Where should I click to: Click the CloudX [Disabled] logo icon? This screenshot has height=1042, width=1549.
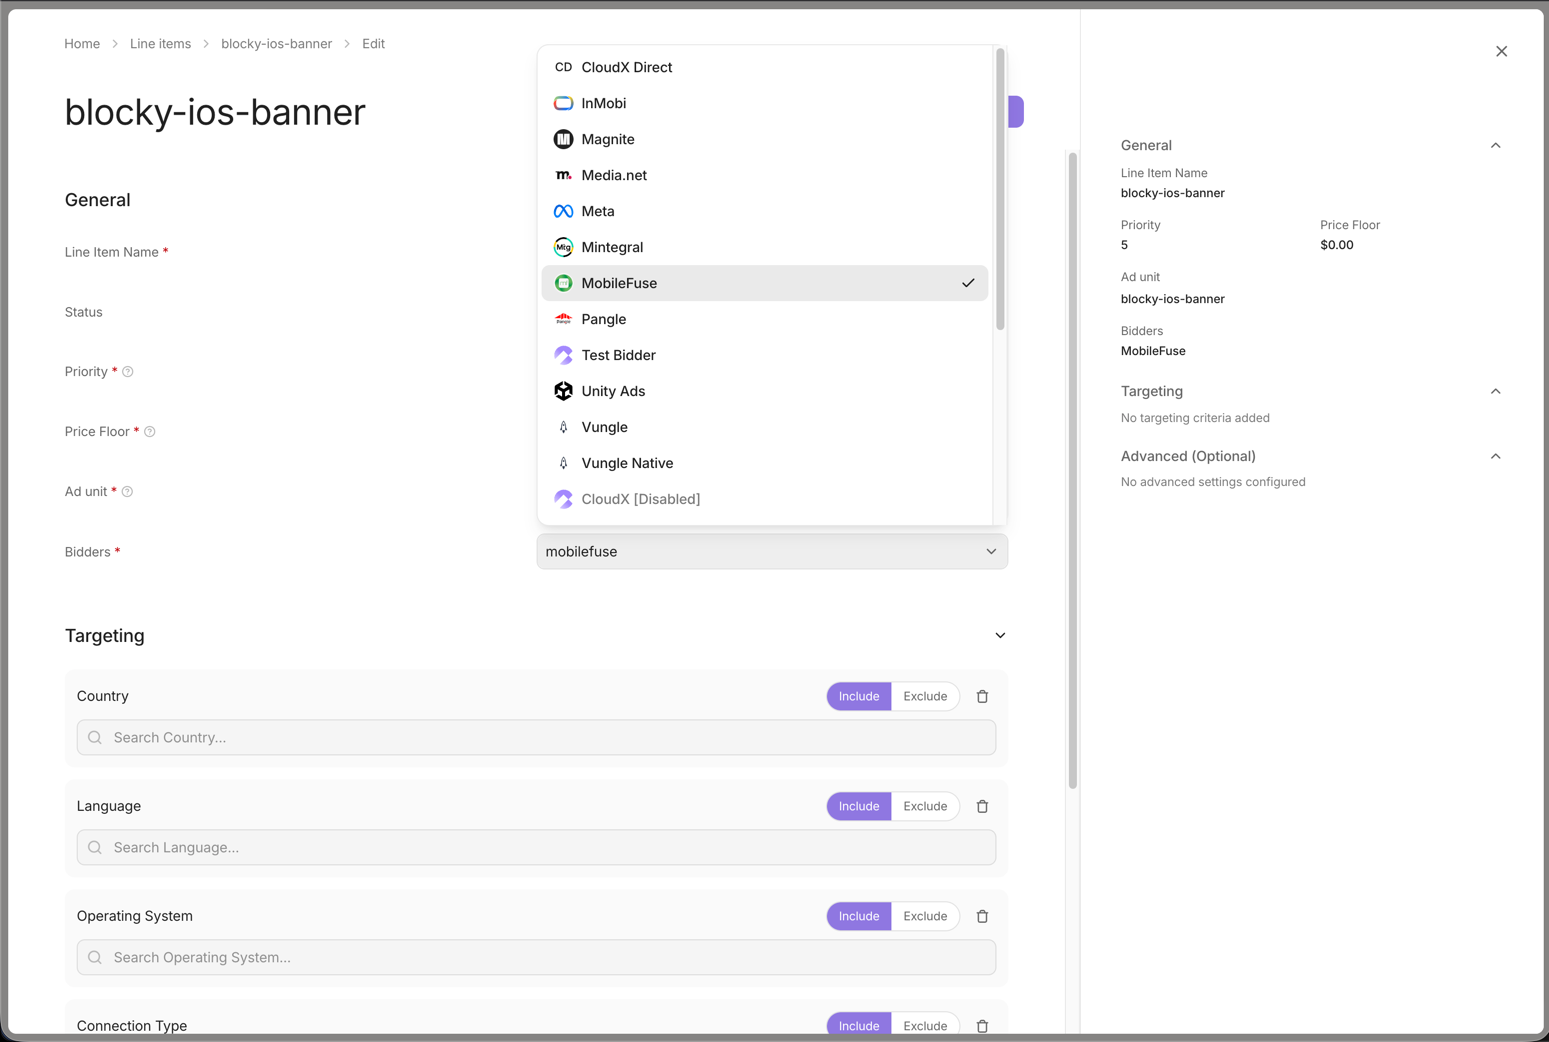563,499
